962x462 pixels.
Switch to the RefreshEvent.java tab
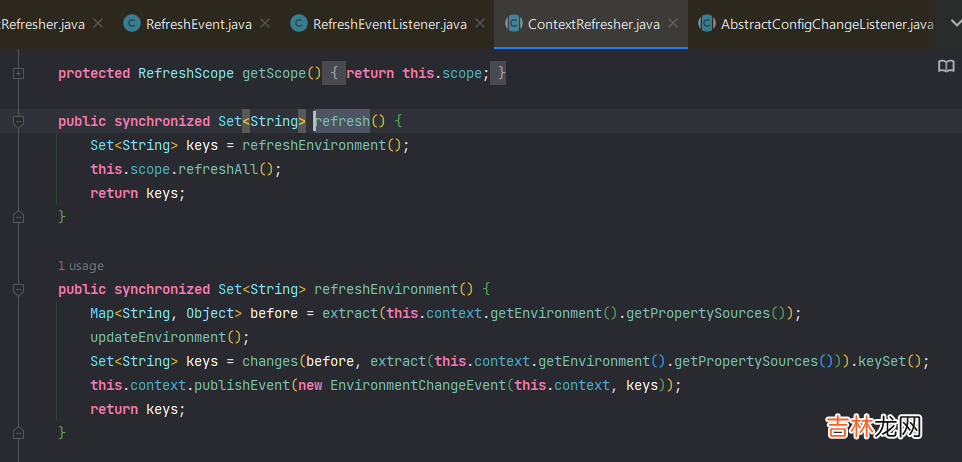(x=198, y=24)
